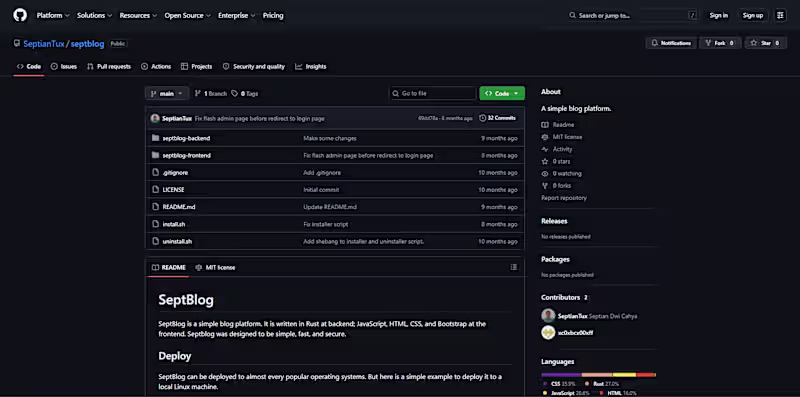
Task: Open the Activity link
Action: (x=557, y=150)
